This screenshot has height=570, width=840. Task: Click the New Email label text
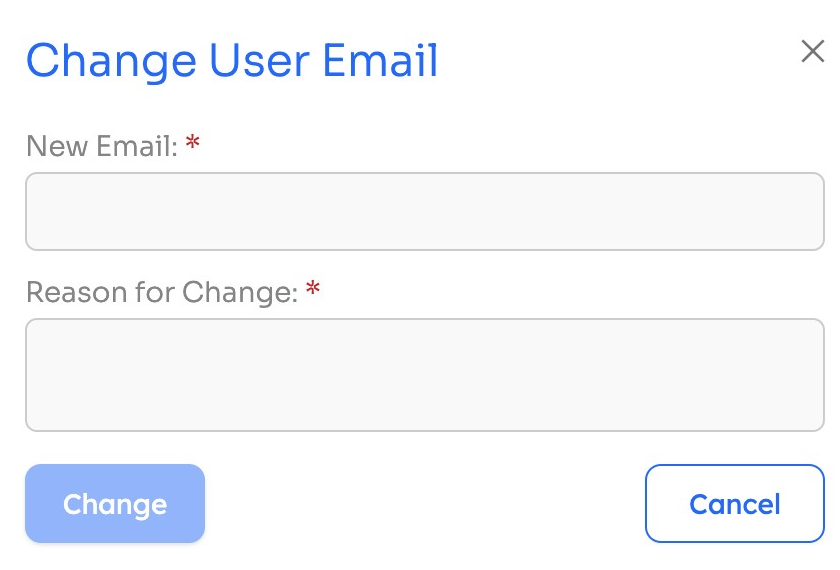(x=102, y=146)
